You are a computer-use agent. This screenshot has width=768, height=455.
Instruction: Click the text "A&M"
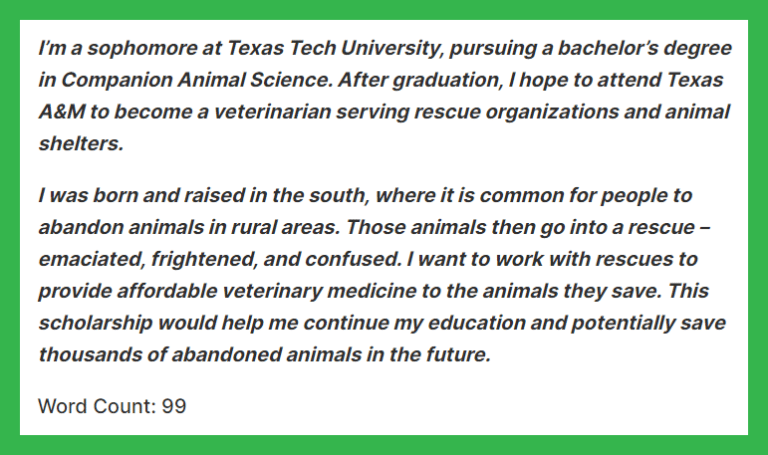pyautogui.click(x=58, y=112)
